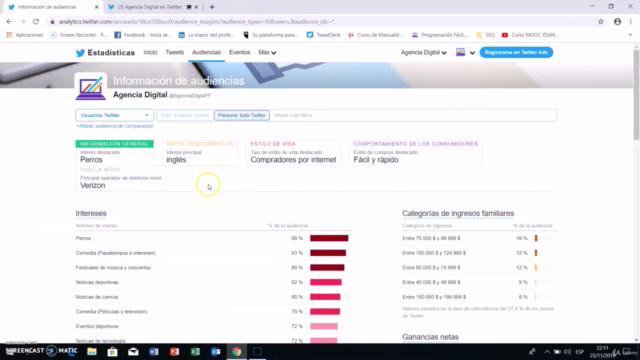Click the Comedia (Pasatiempos e intereses) row
640x360 pixels.
pyautogui.click(x=213, y=253)
